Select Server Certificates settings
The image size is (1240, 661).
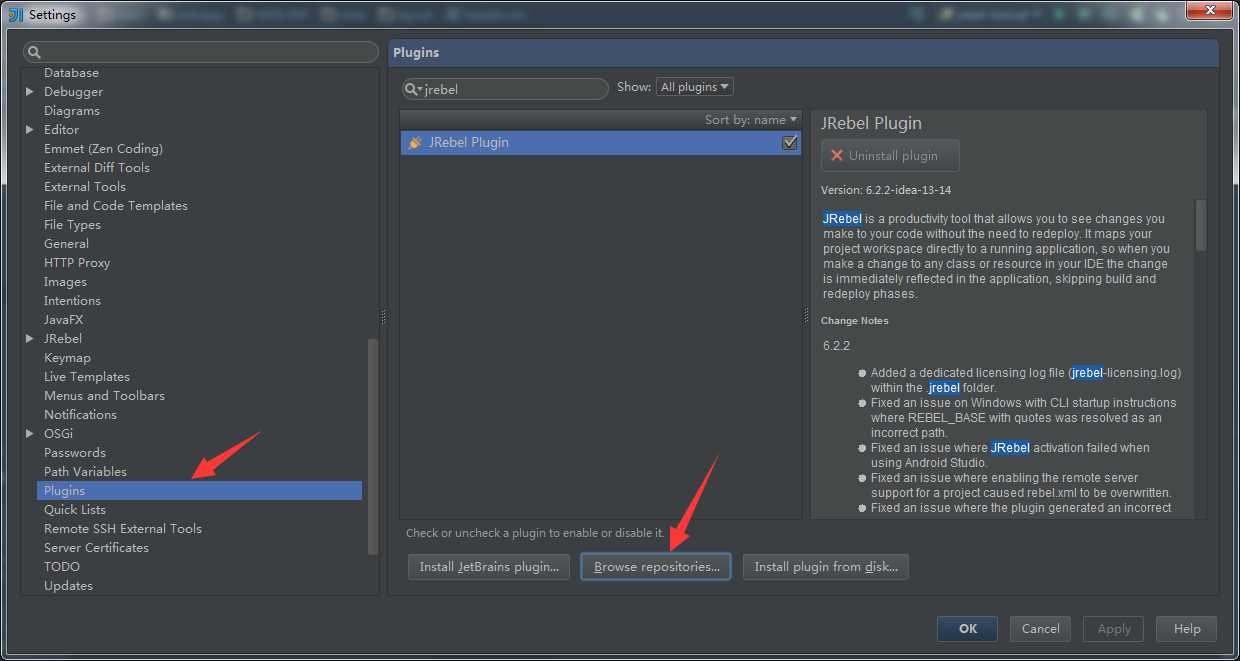coord(96,548)
